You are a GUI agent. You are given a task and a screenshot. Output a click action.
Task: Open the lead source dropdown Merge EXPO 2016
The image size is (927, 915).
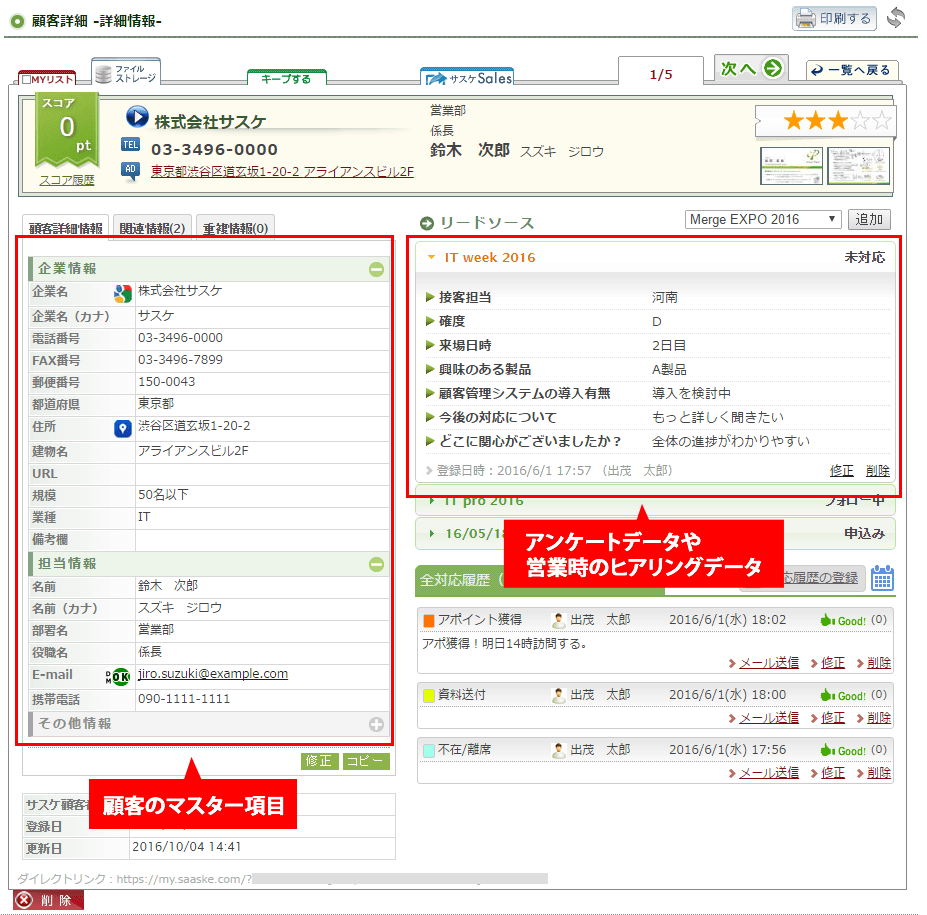(763, 219)
